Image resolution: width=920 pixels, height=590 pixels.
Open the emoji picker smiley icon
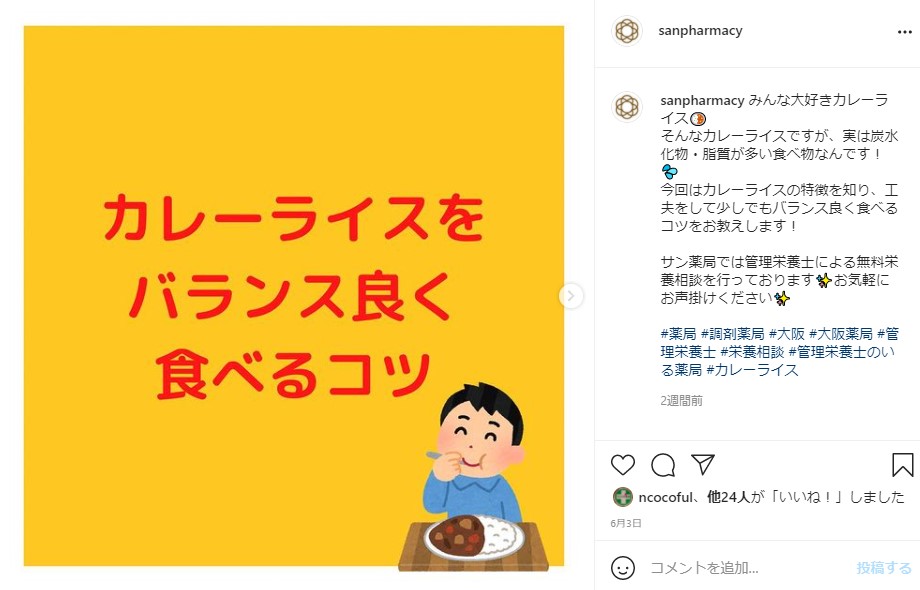(623, 568)
